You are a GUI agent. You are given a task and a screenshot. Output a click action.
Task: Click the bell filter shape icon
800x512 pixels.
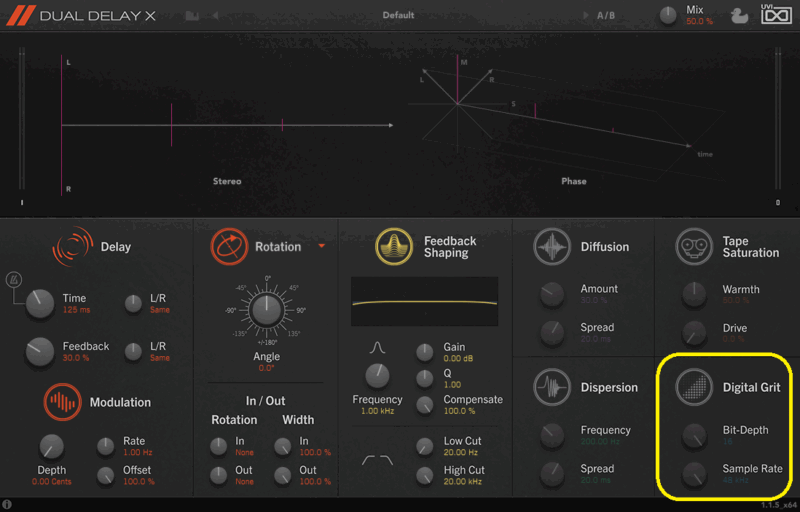378,348
